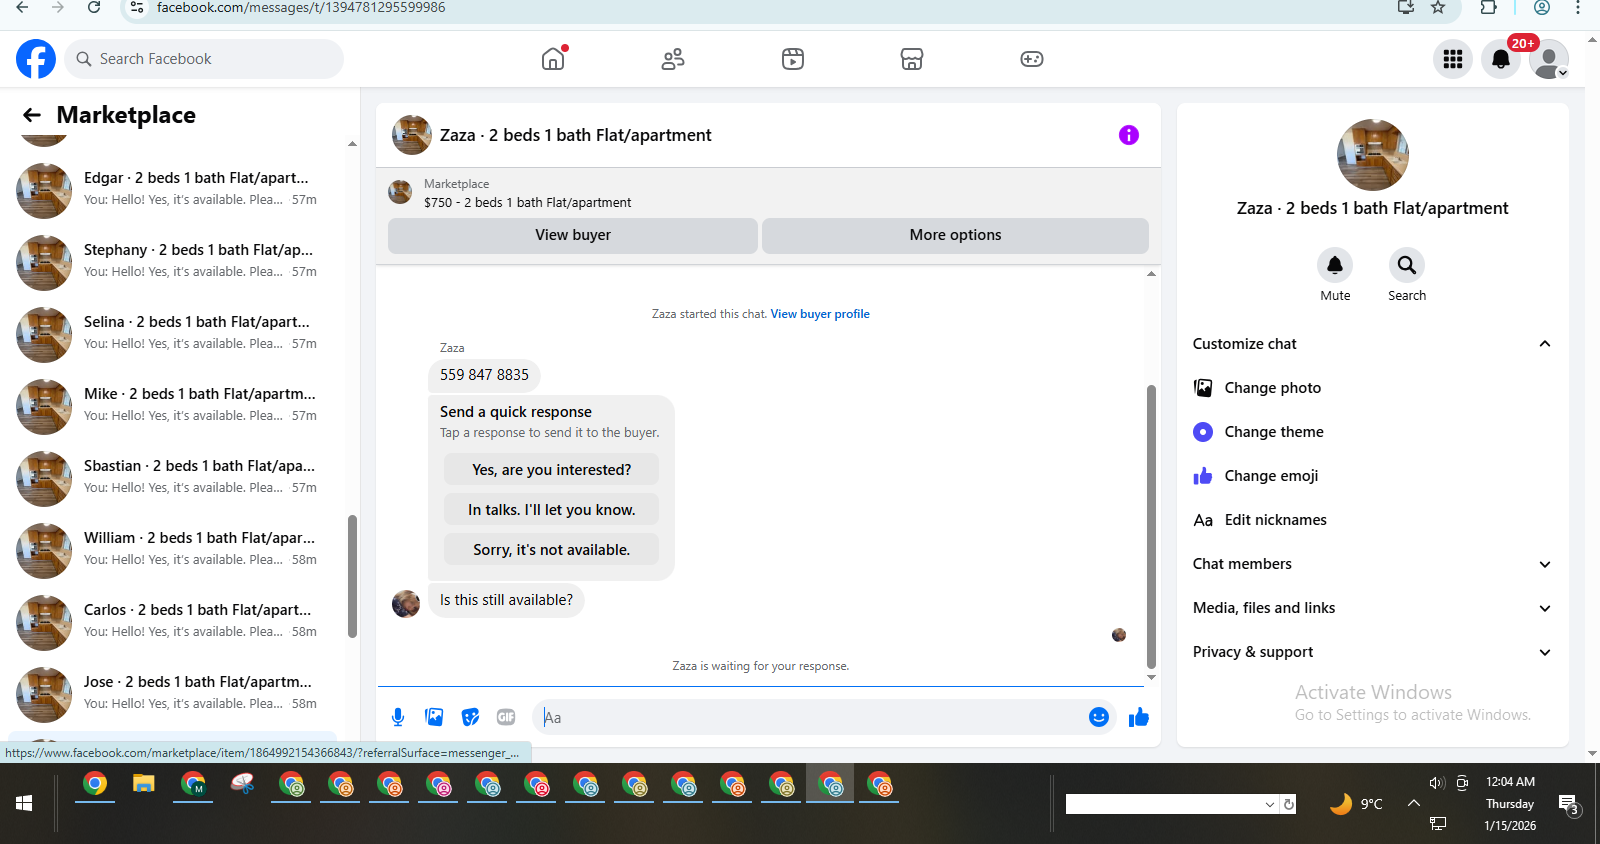This screenshot has height=844, width=1600.
Task: Open Marketplace storefront icon in top bar
Action: click(x=912, y=59)
